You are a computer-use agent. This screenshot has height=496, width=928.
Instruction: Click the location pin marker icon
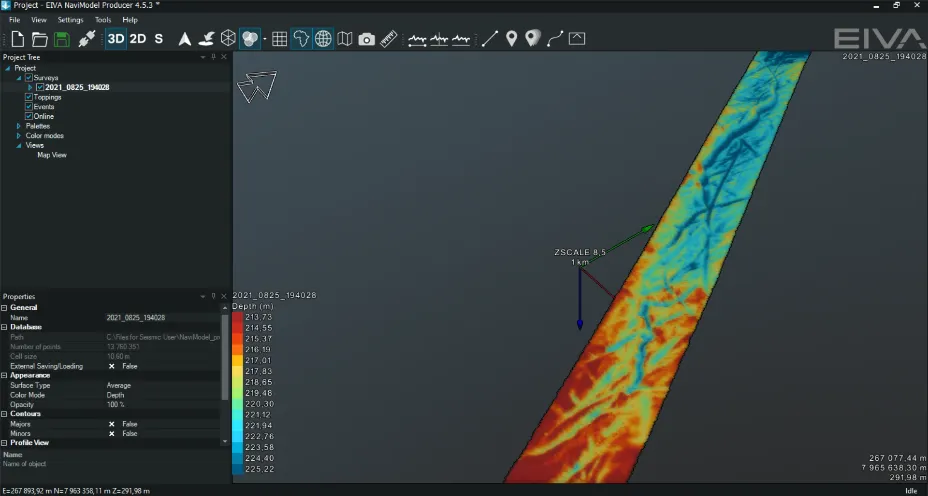[511, 39]
